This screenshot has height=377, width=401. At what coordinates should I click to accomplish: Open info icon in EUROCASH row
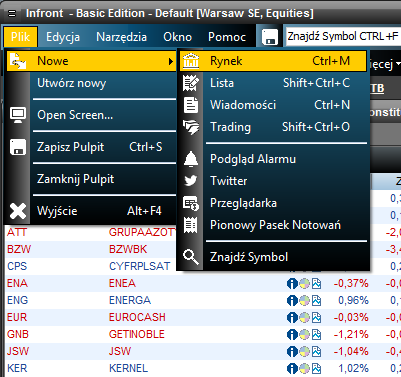tap(292, 318)
